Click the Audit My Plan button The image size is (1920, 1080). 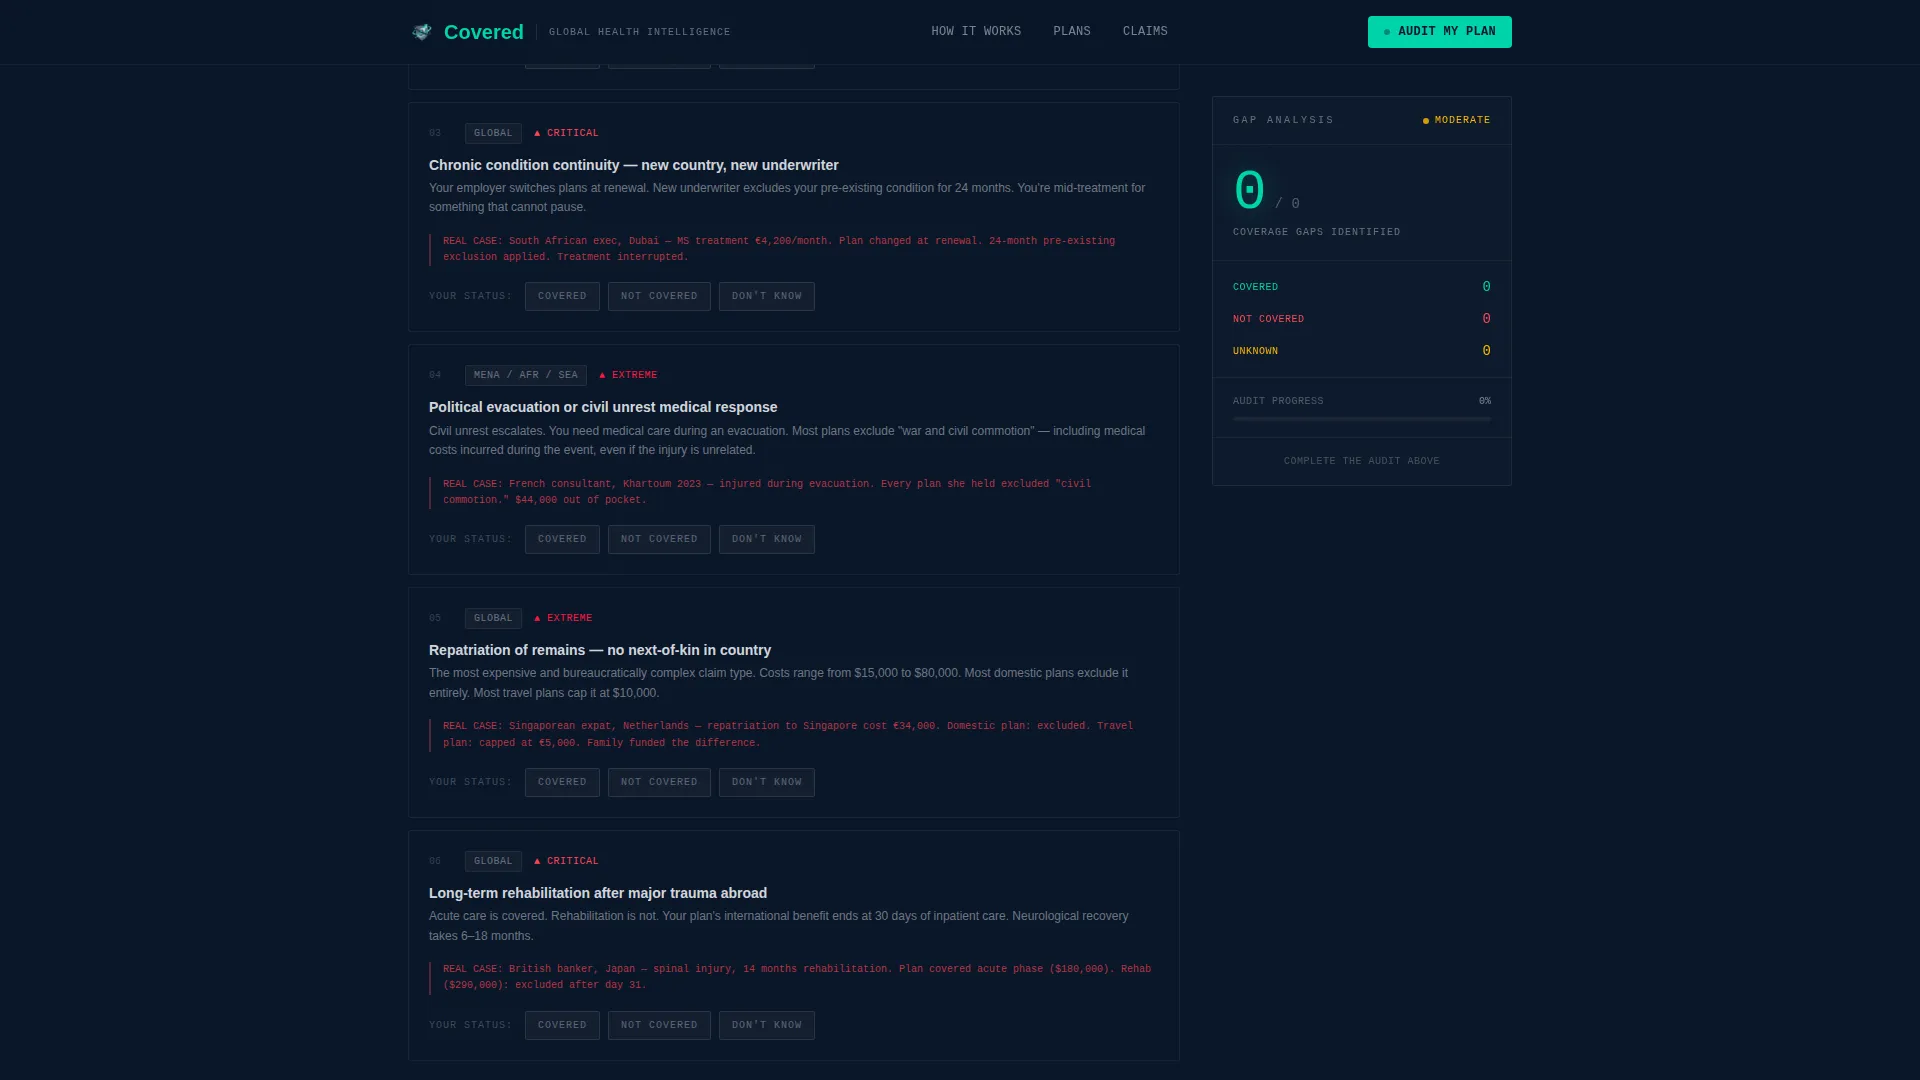click(x=1440, y=32)
